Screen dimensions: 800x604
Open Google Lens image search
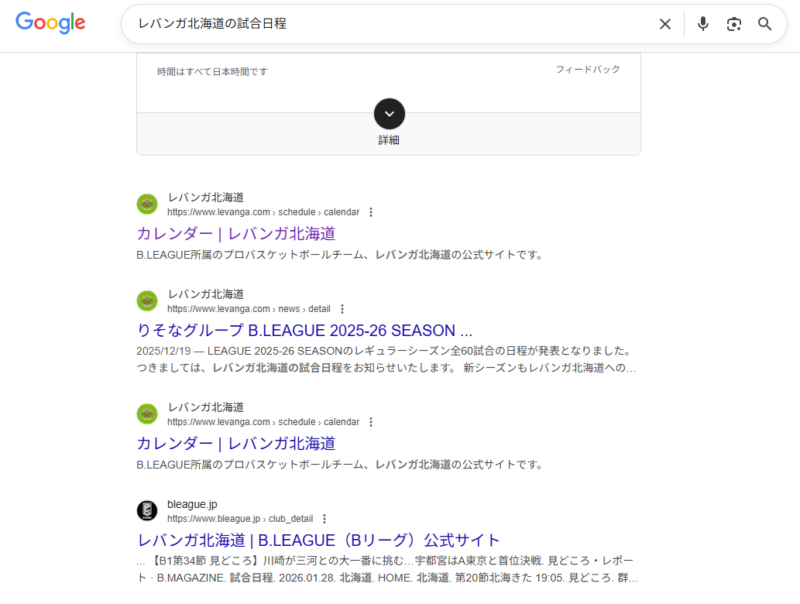[734, 24]
